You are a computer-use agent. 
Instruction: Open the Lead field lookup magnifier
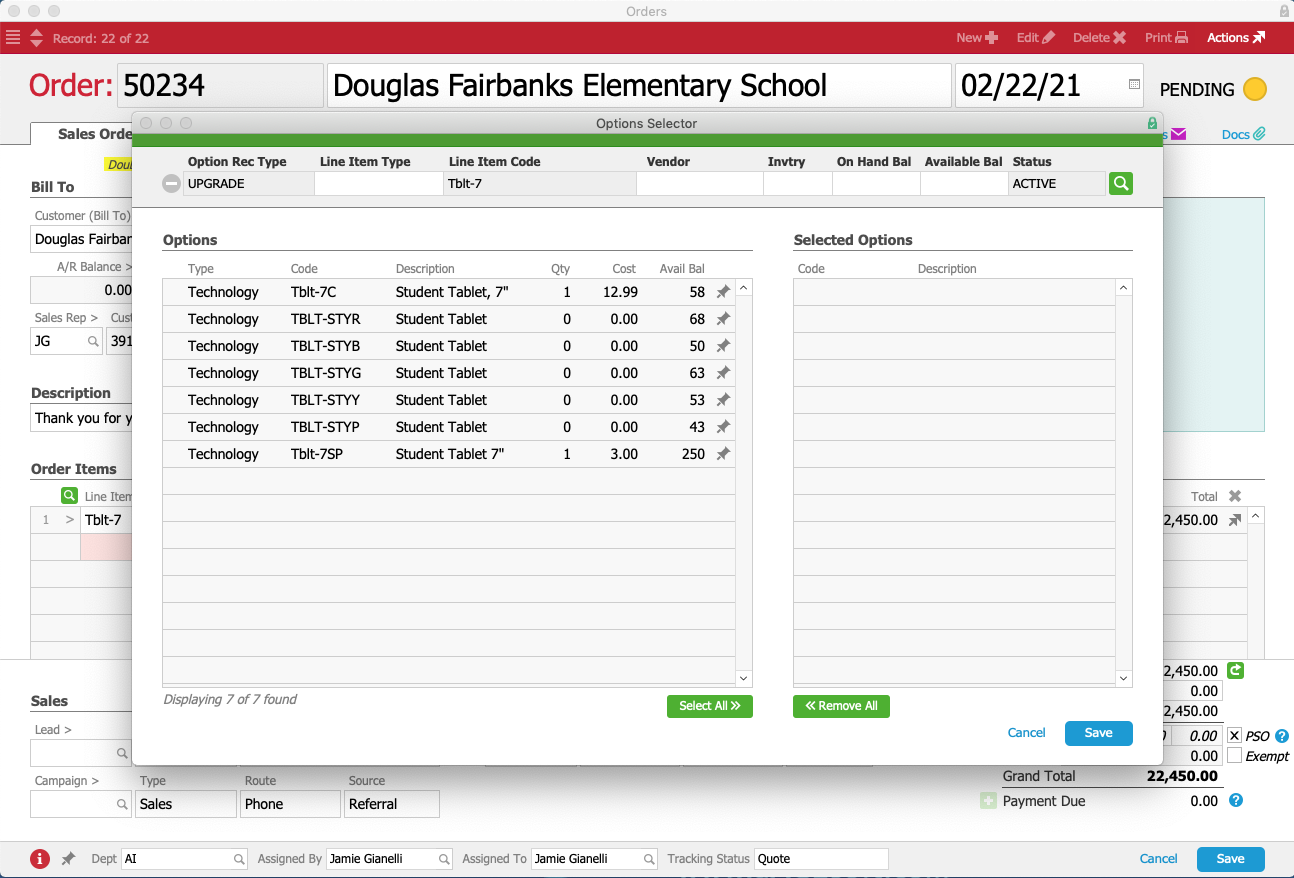[x=122, y=753]
